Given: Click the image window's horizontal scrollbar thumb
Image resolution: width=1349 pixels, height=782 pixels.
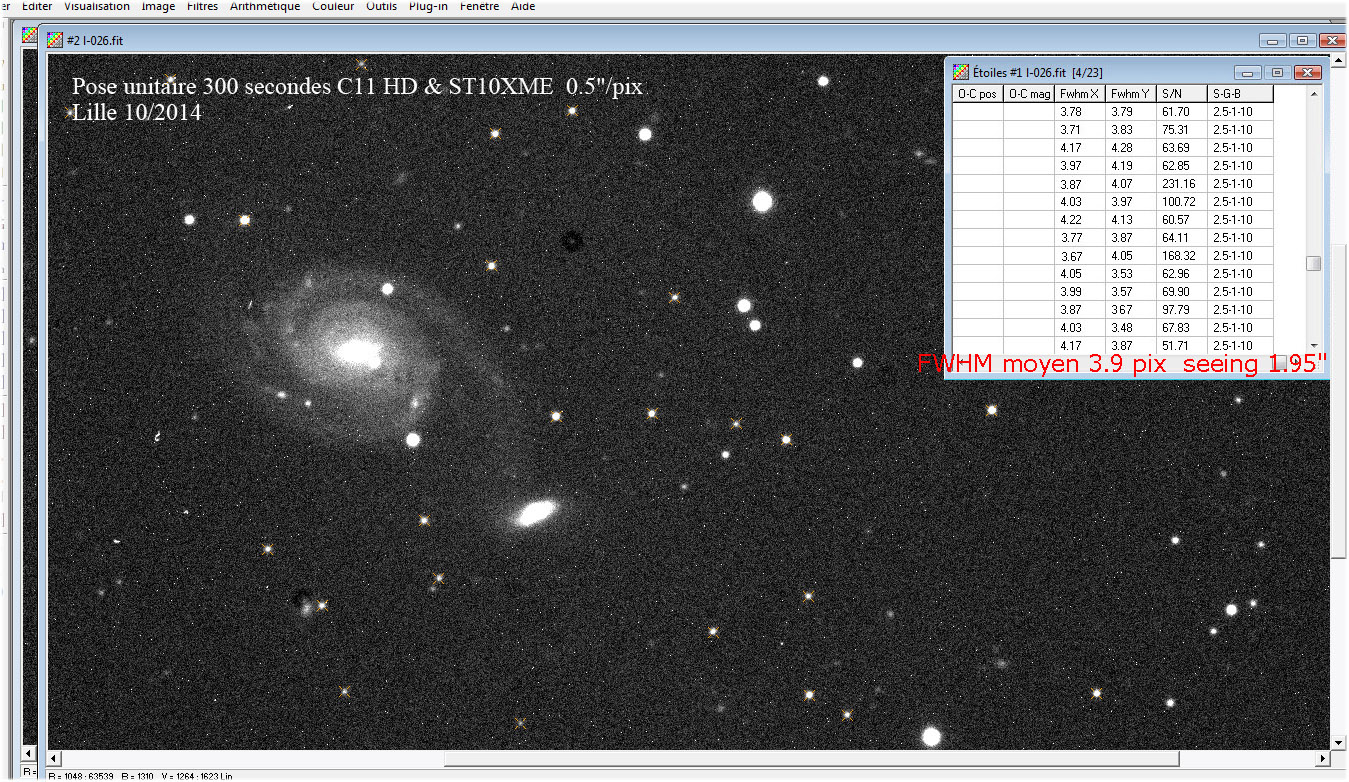Looking at the screenshot, I should pos(811,759).
